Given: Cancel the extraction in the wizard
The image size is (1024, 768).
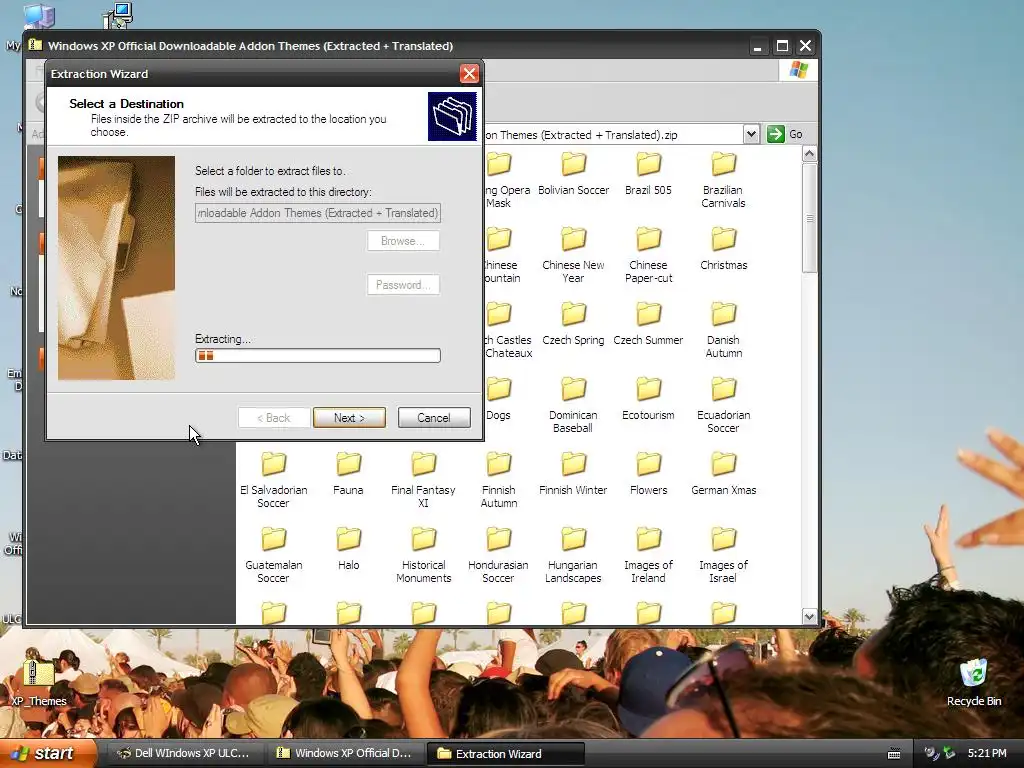Looking at the screenshot, I should pos(434,418).
